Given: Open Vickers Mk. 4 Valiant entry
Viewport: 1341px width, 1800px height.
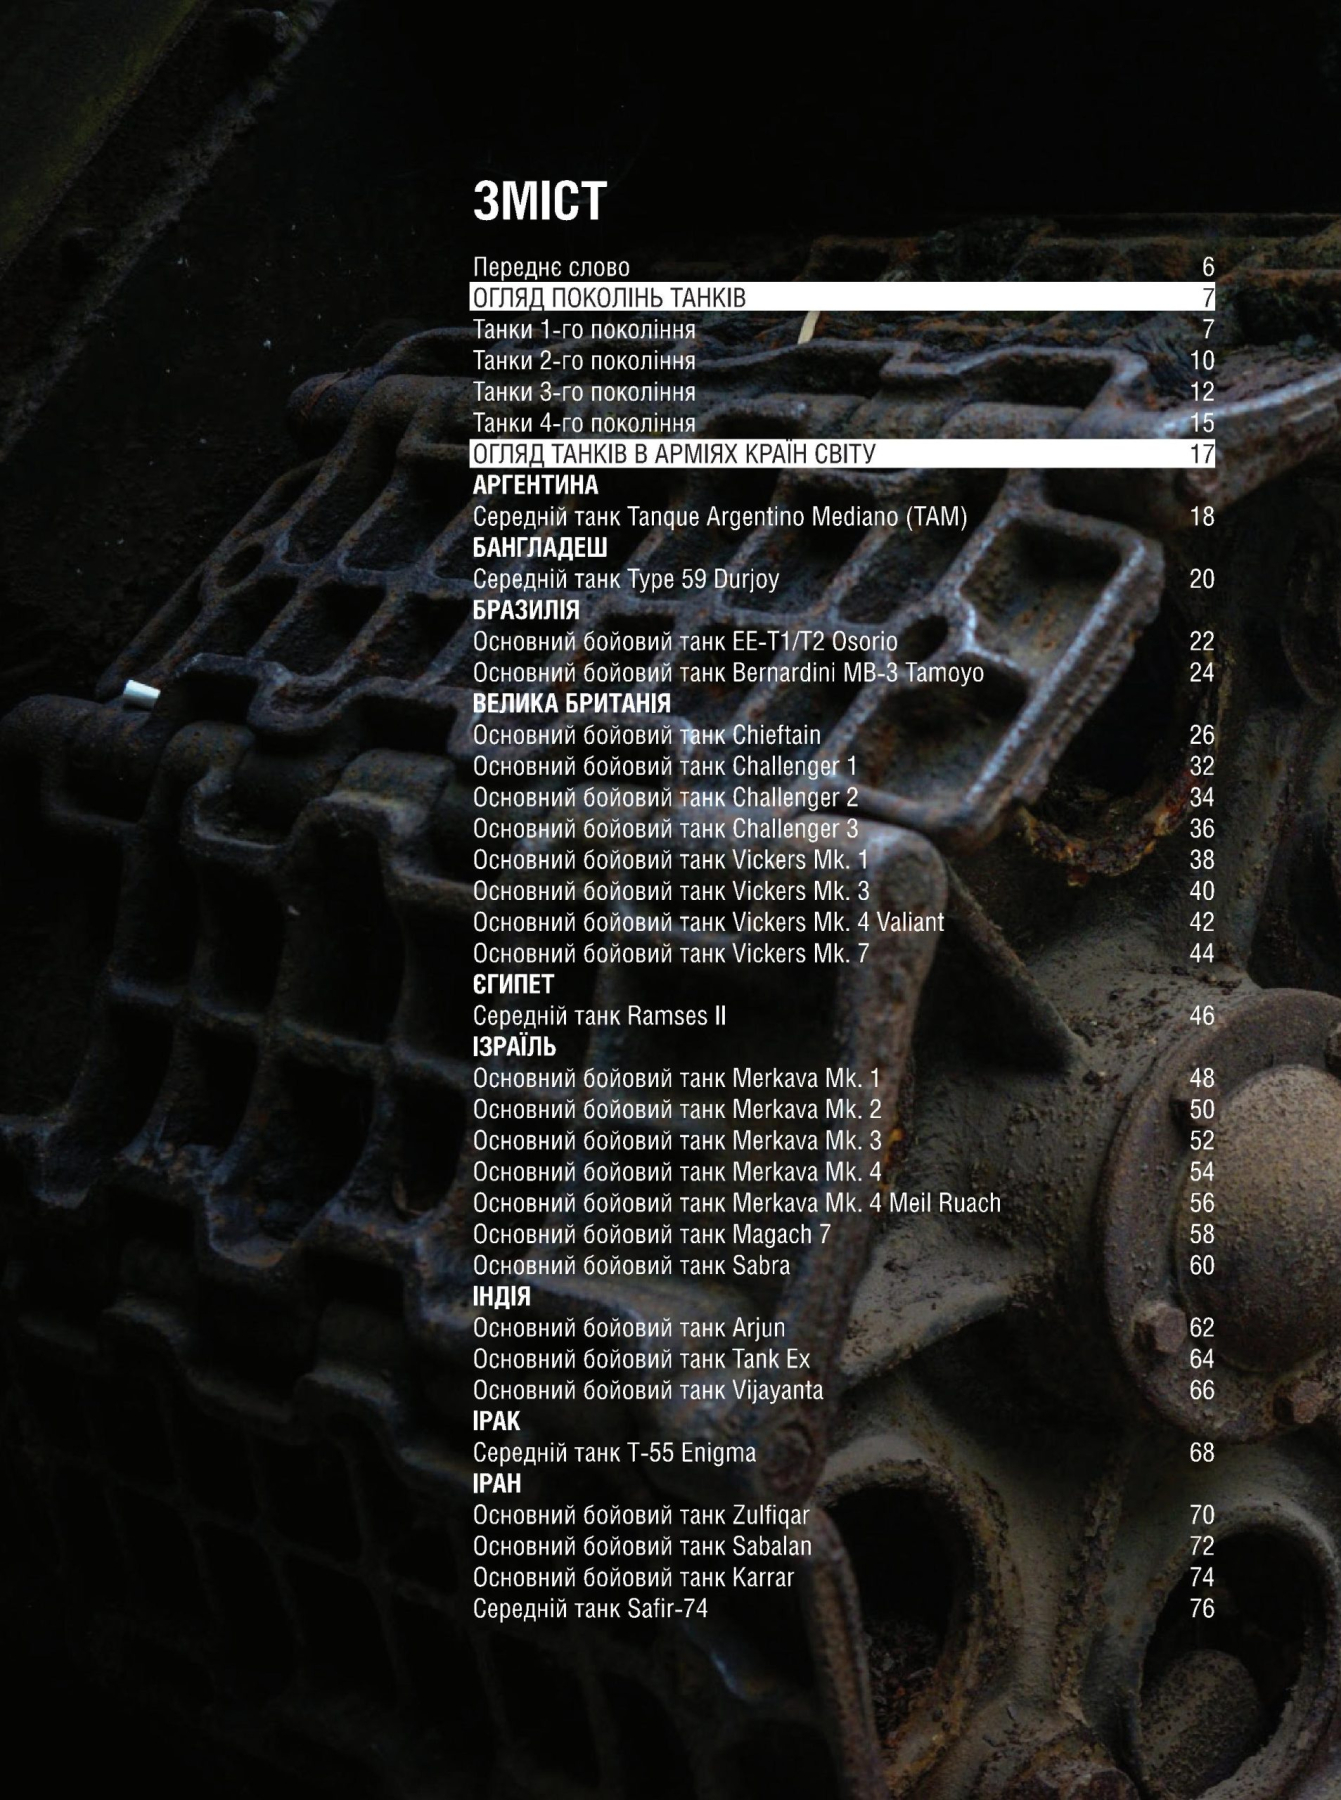Looking at the screenshot, I should 708,922.
